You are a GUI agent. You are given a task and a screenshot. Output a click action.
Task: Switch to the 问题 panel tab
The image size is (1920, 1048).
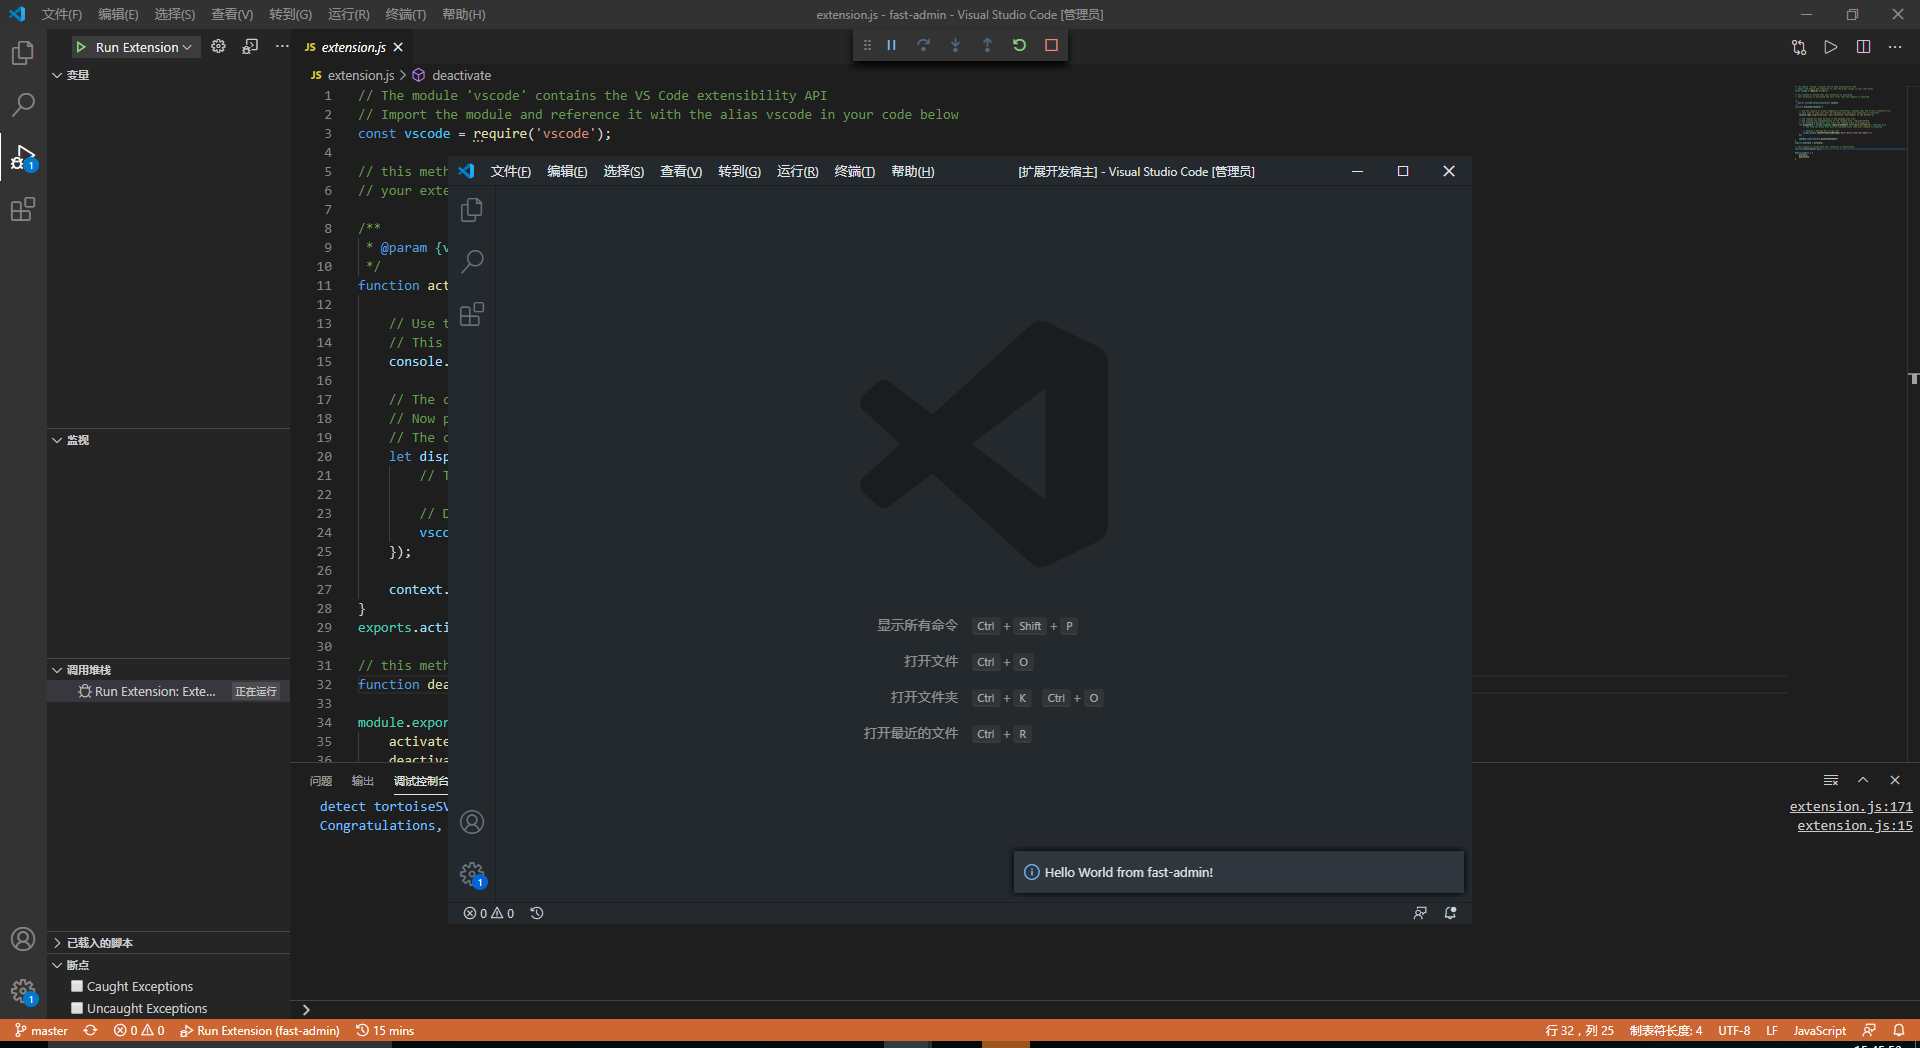tap(321, 781)
